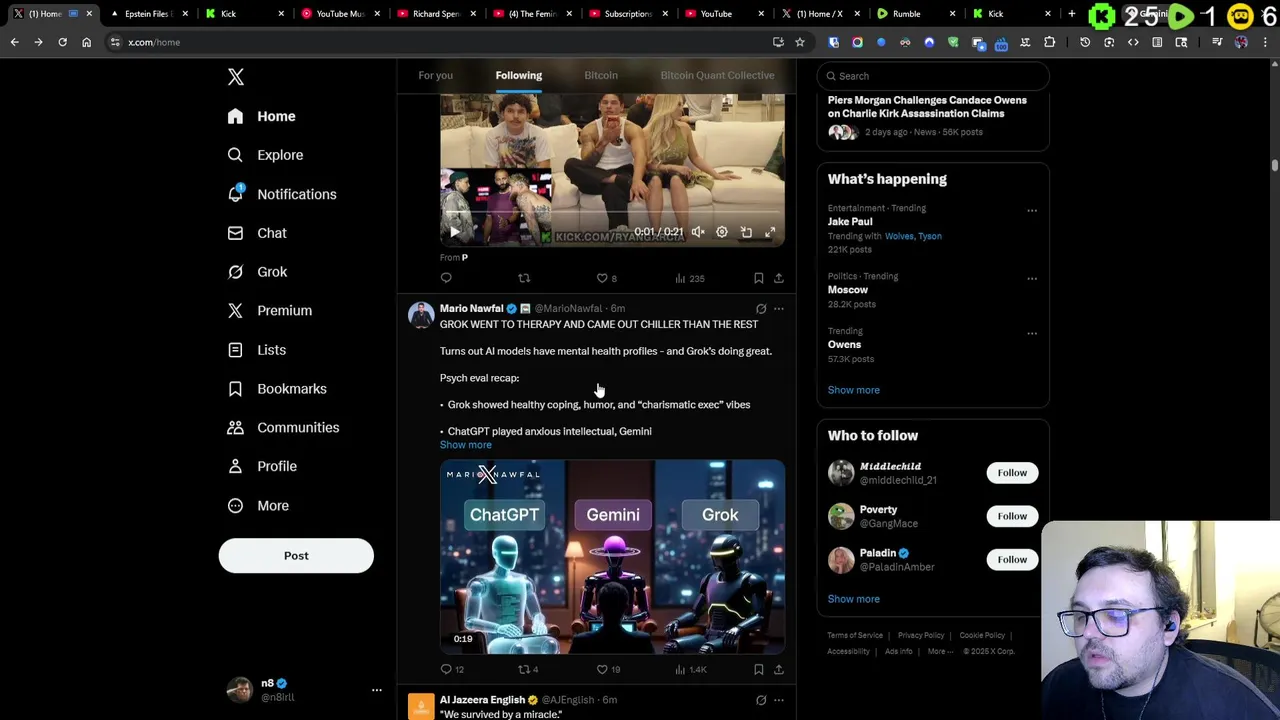
Task: Open top video settings gear
Action: [x=722, y=232]
